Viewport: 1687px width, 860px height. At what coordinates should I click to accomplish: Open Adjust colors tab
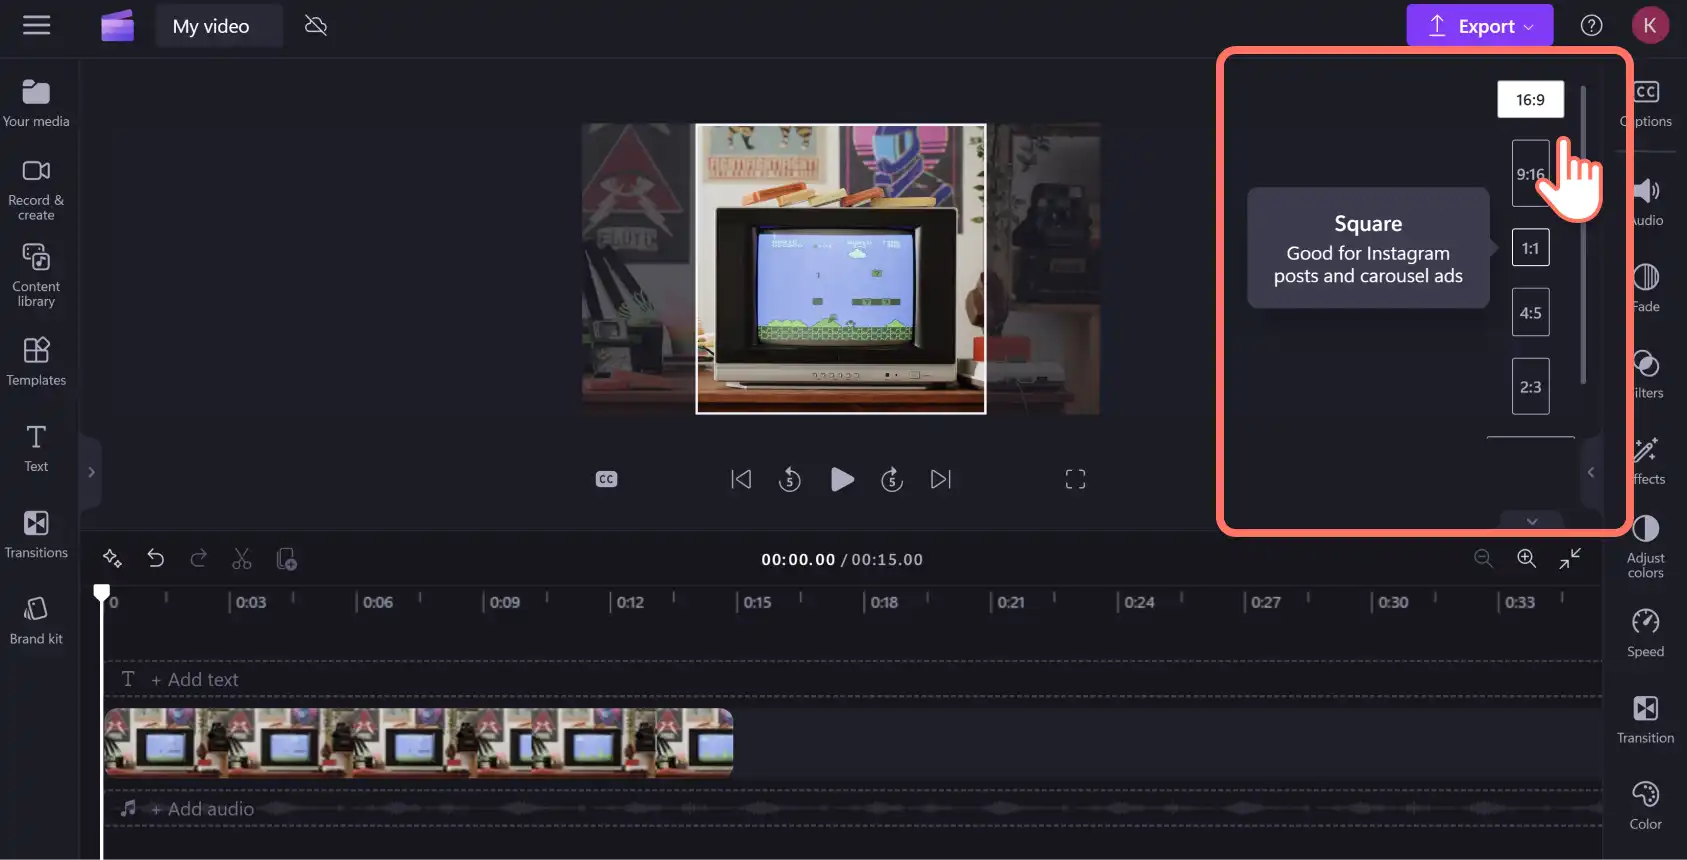[1646, 546]
